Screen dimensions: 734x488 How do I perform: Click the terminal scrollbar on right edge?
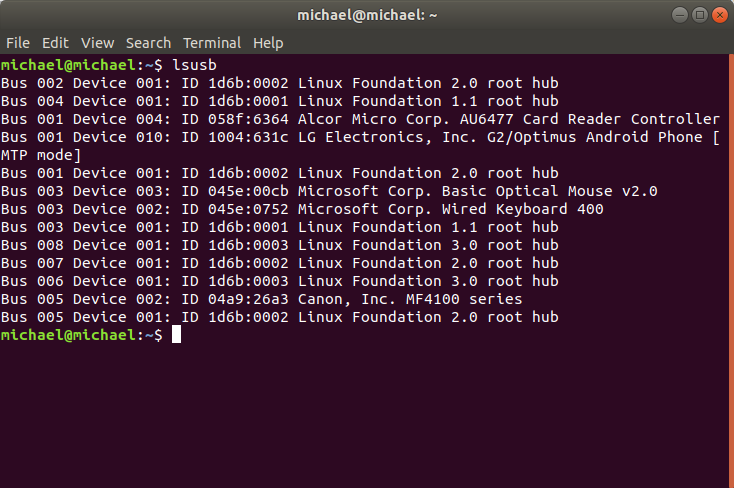click(731, 271)
